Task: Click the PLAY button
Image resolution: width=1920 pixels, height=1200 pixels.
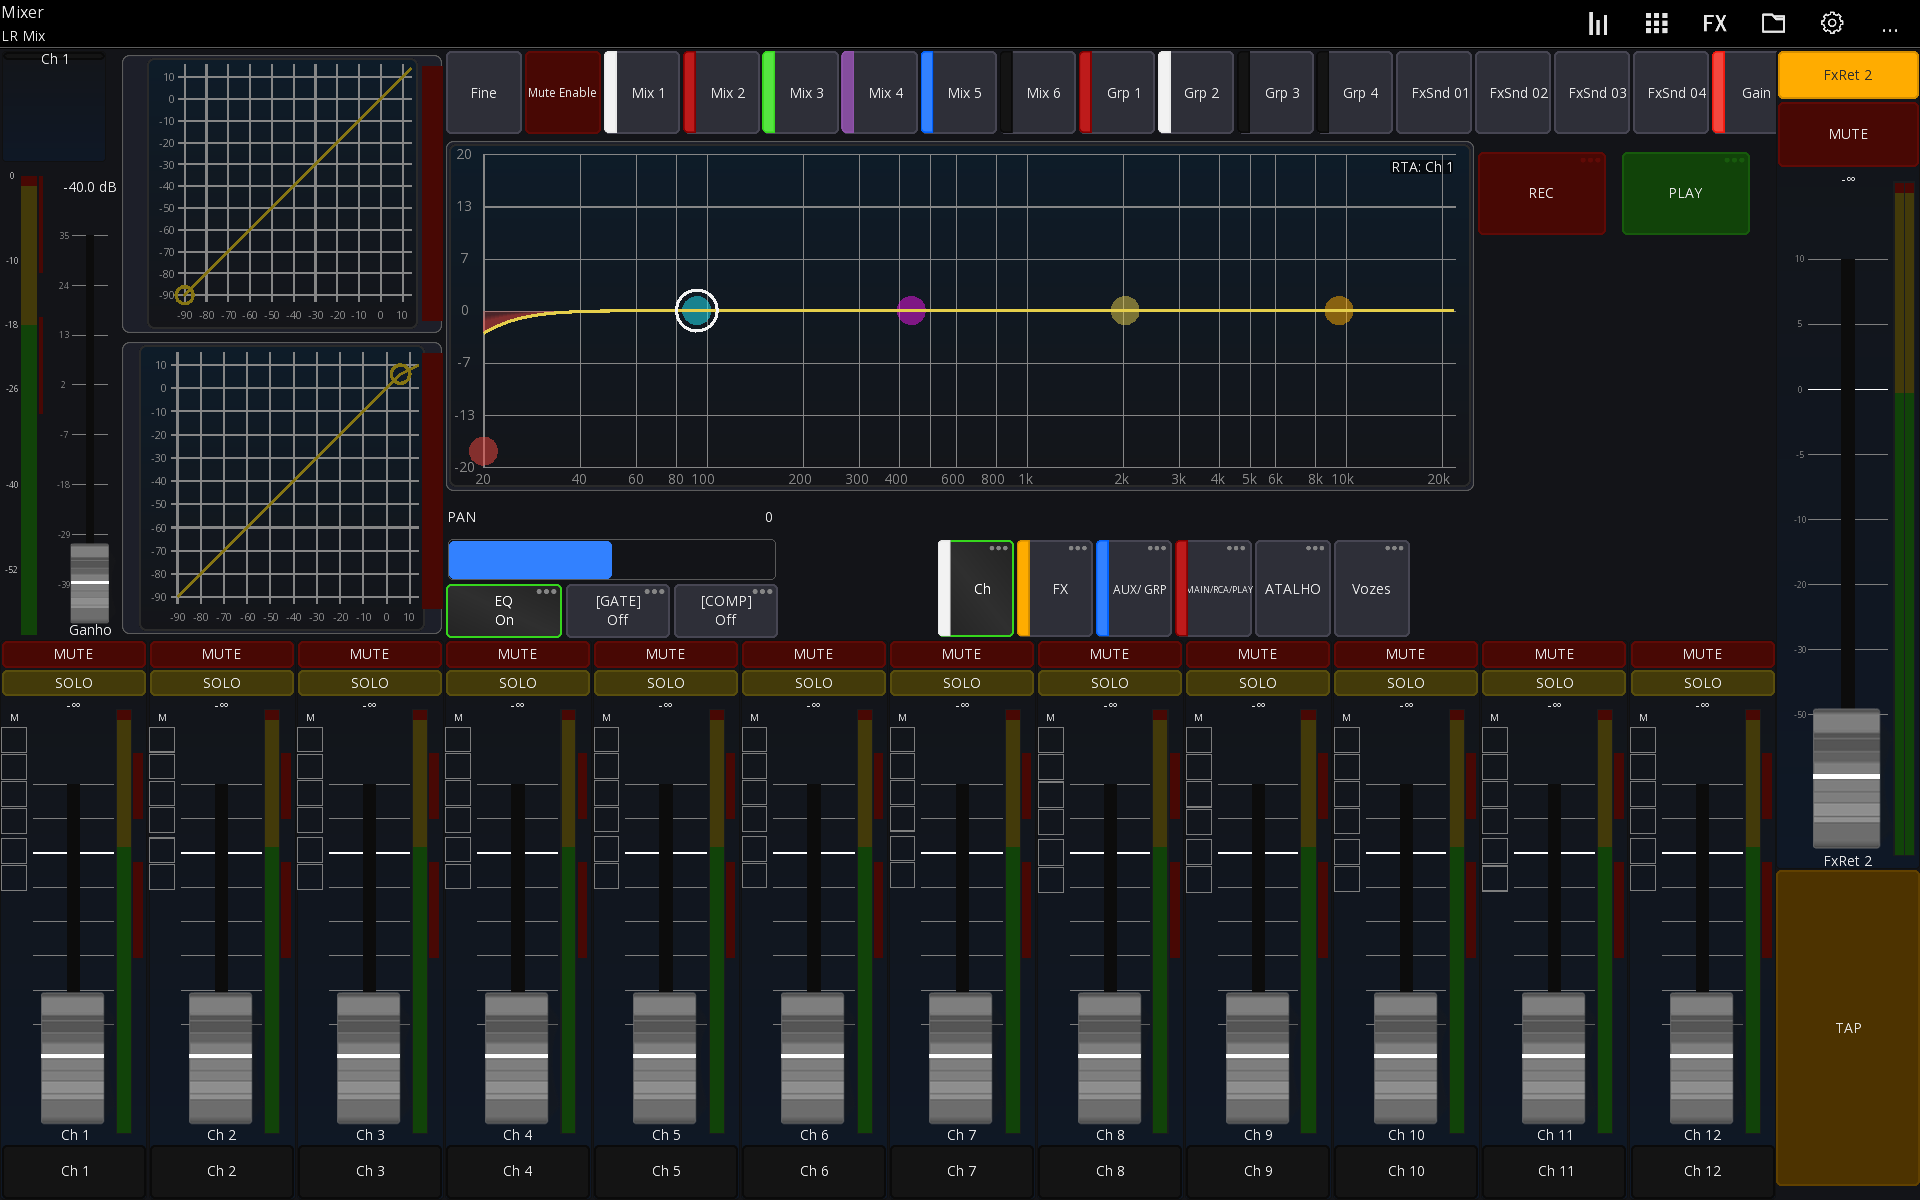Action: pyautogui.click(x=1685, y=194)
